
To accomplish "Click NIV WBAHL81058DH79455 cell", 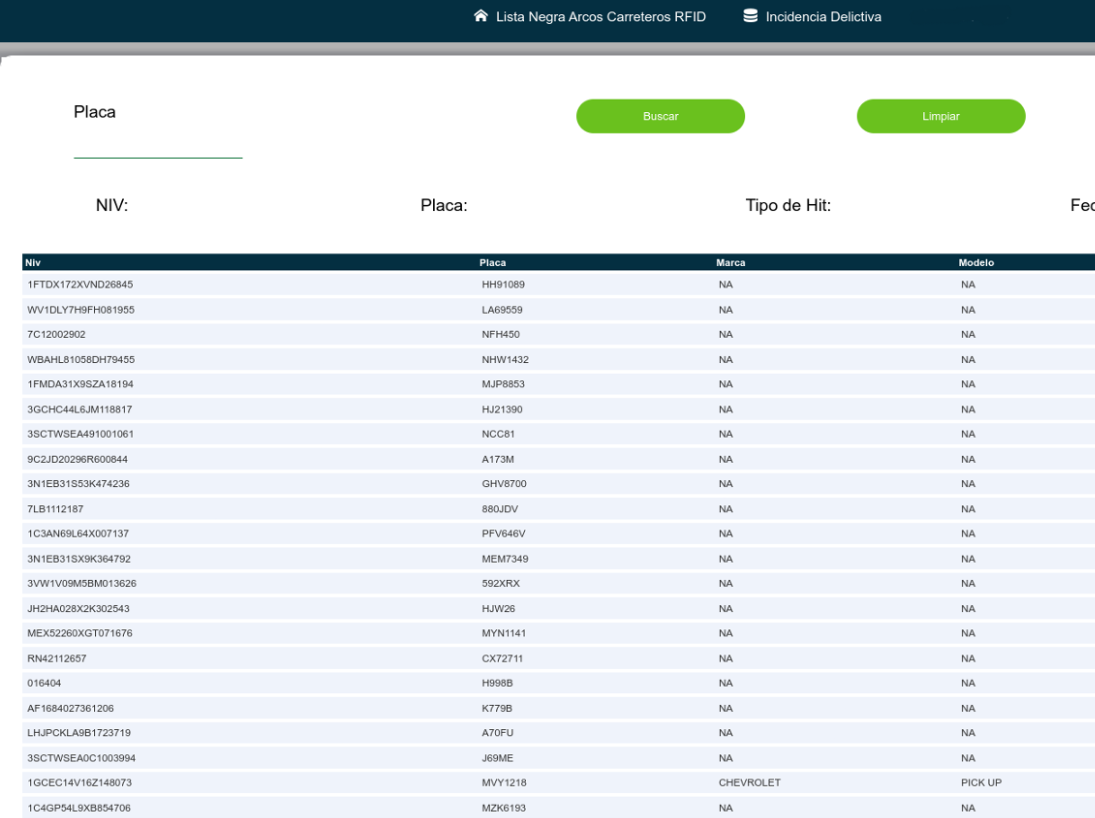I will pyautogui.click(x=81, y=359).
